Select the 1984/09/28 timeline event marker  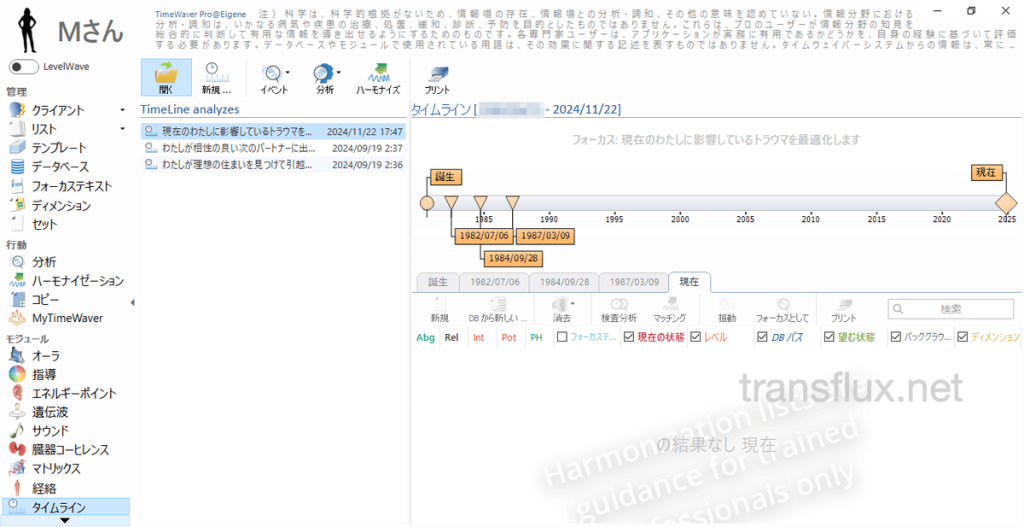(480, 202)
